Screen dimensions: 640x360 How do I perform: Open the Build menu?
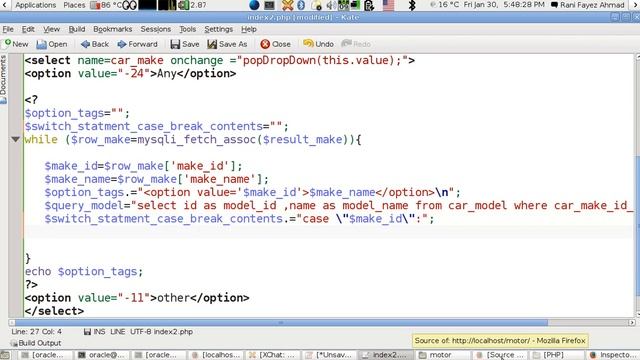point(77,29)
